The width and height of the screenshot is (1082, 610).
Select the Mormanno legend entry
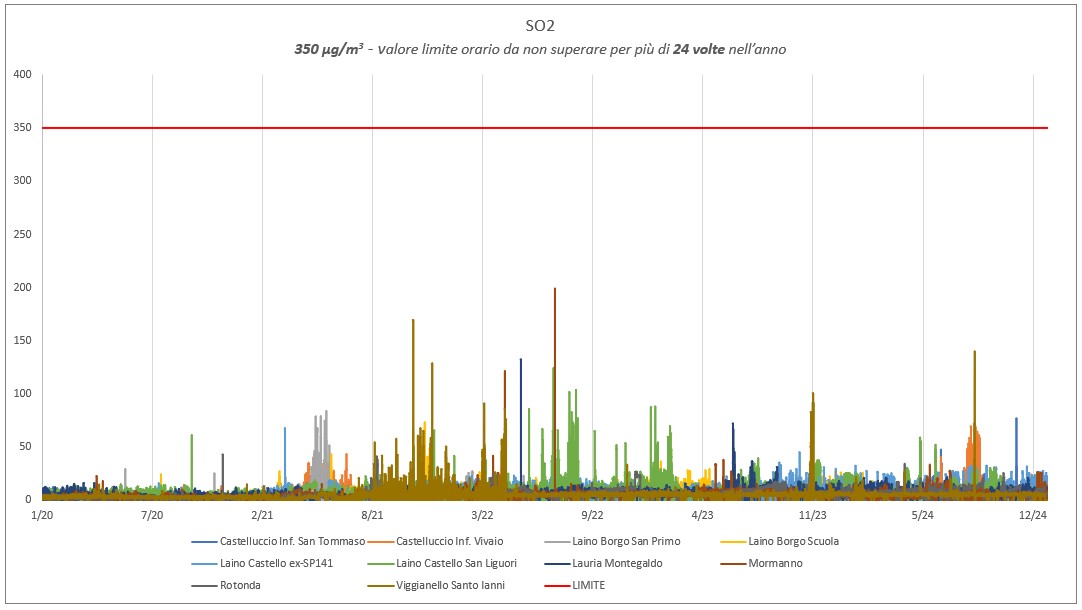coord(775,563)
